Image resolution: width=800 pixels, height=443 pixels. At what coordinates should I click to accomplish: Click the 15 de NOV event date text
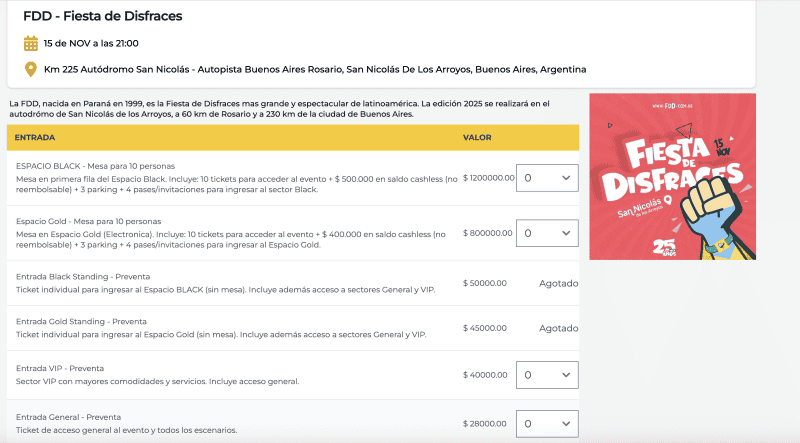[x=91, y=43]
